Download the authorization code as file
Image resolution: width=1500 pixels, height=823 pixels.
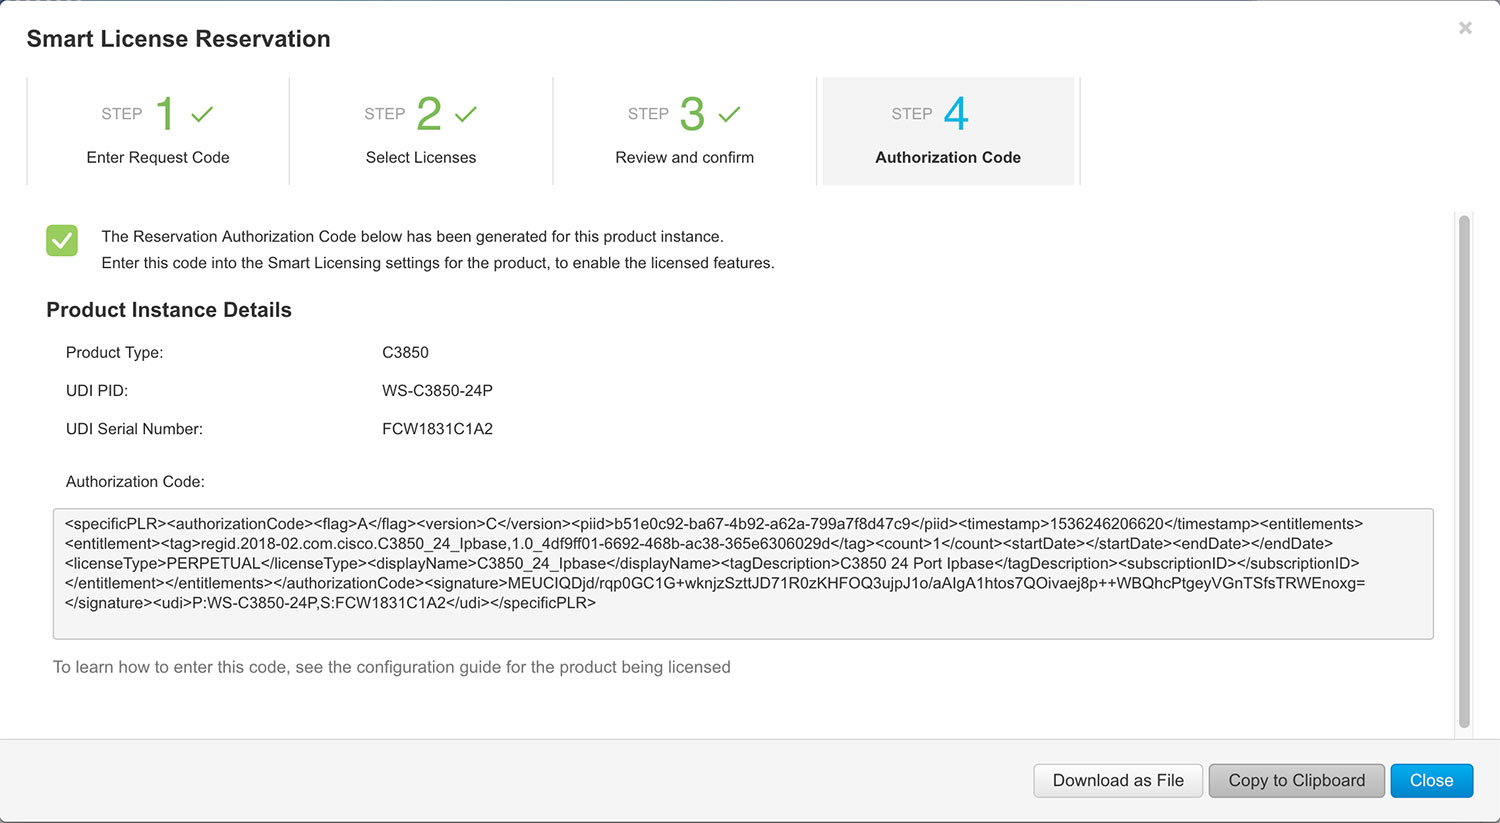tap(1118, 781)
